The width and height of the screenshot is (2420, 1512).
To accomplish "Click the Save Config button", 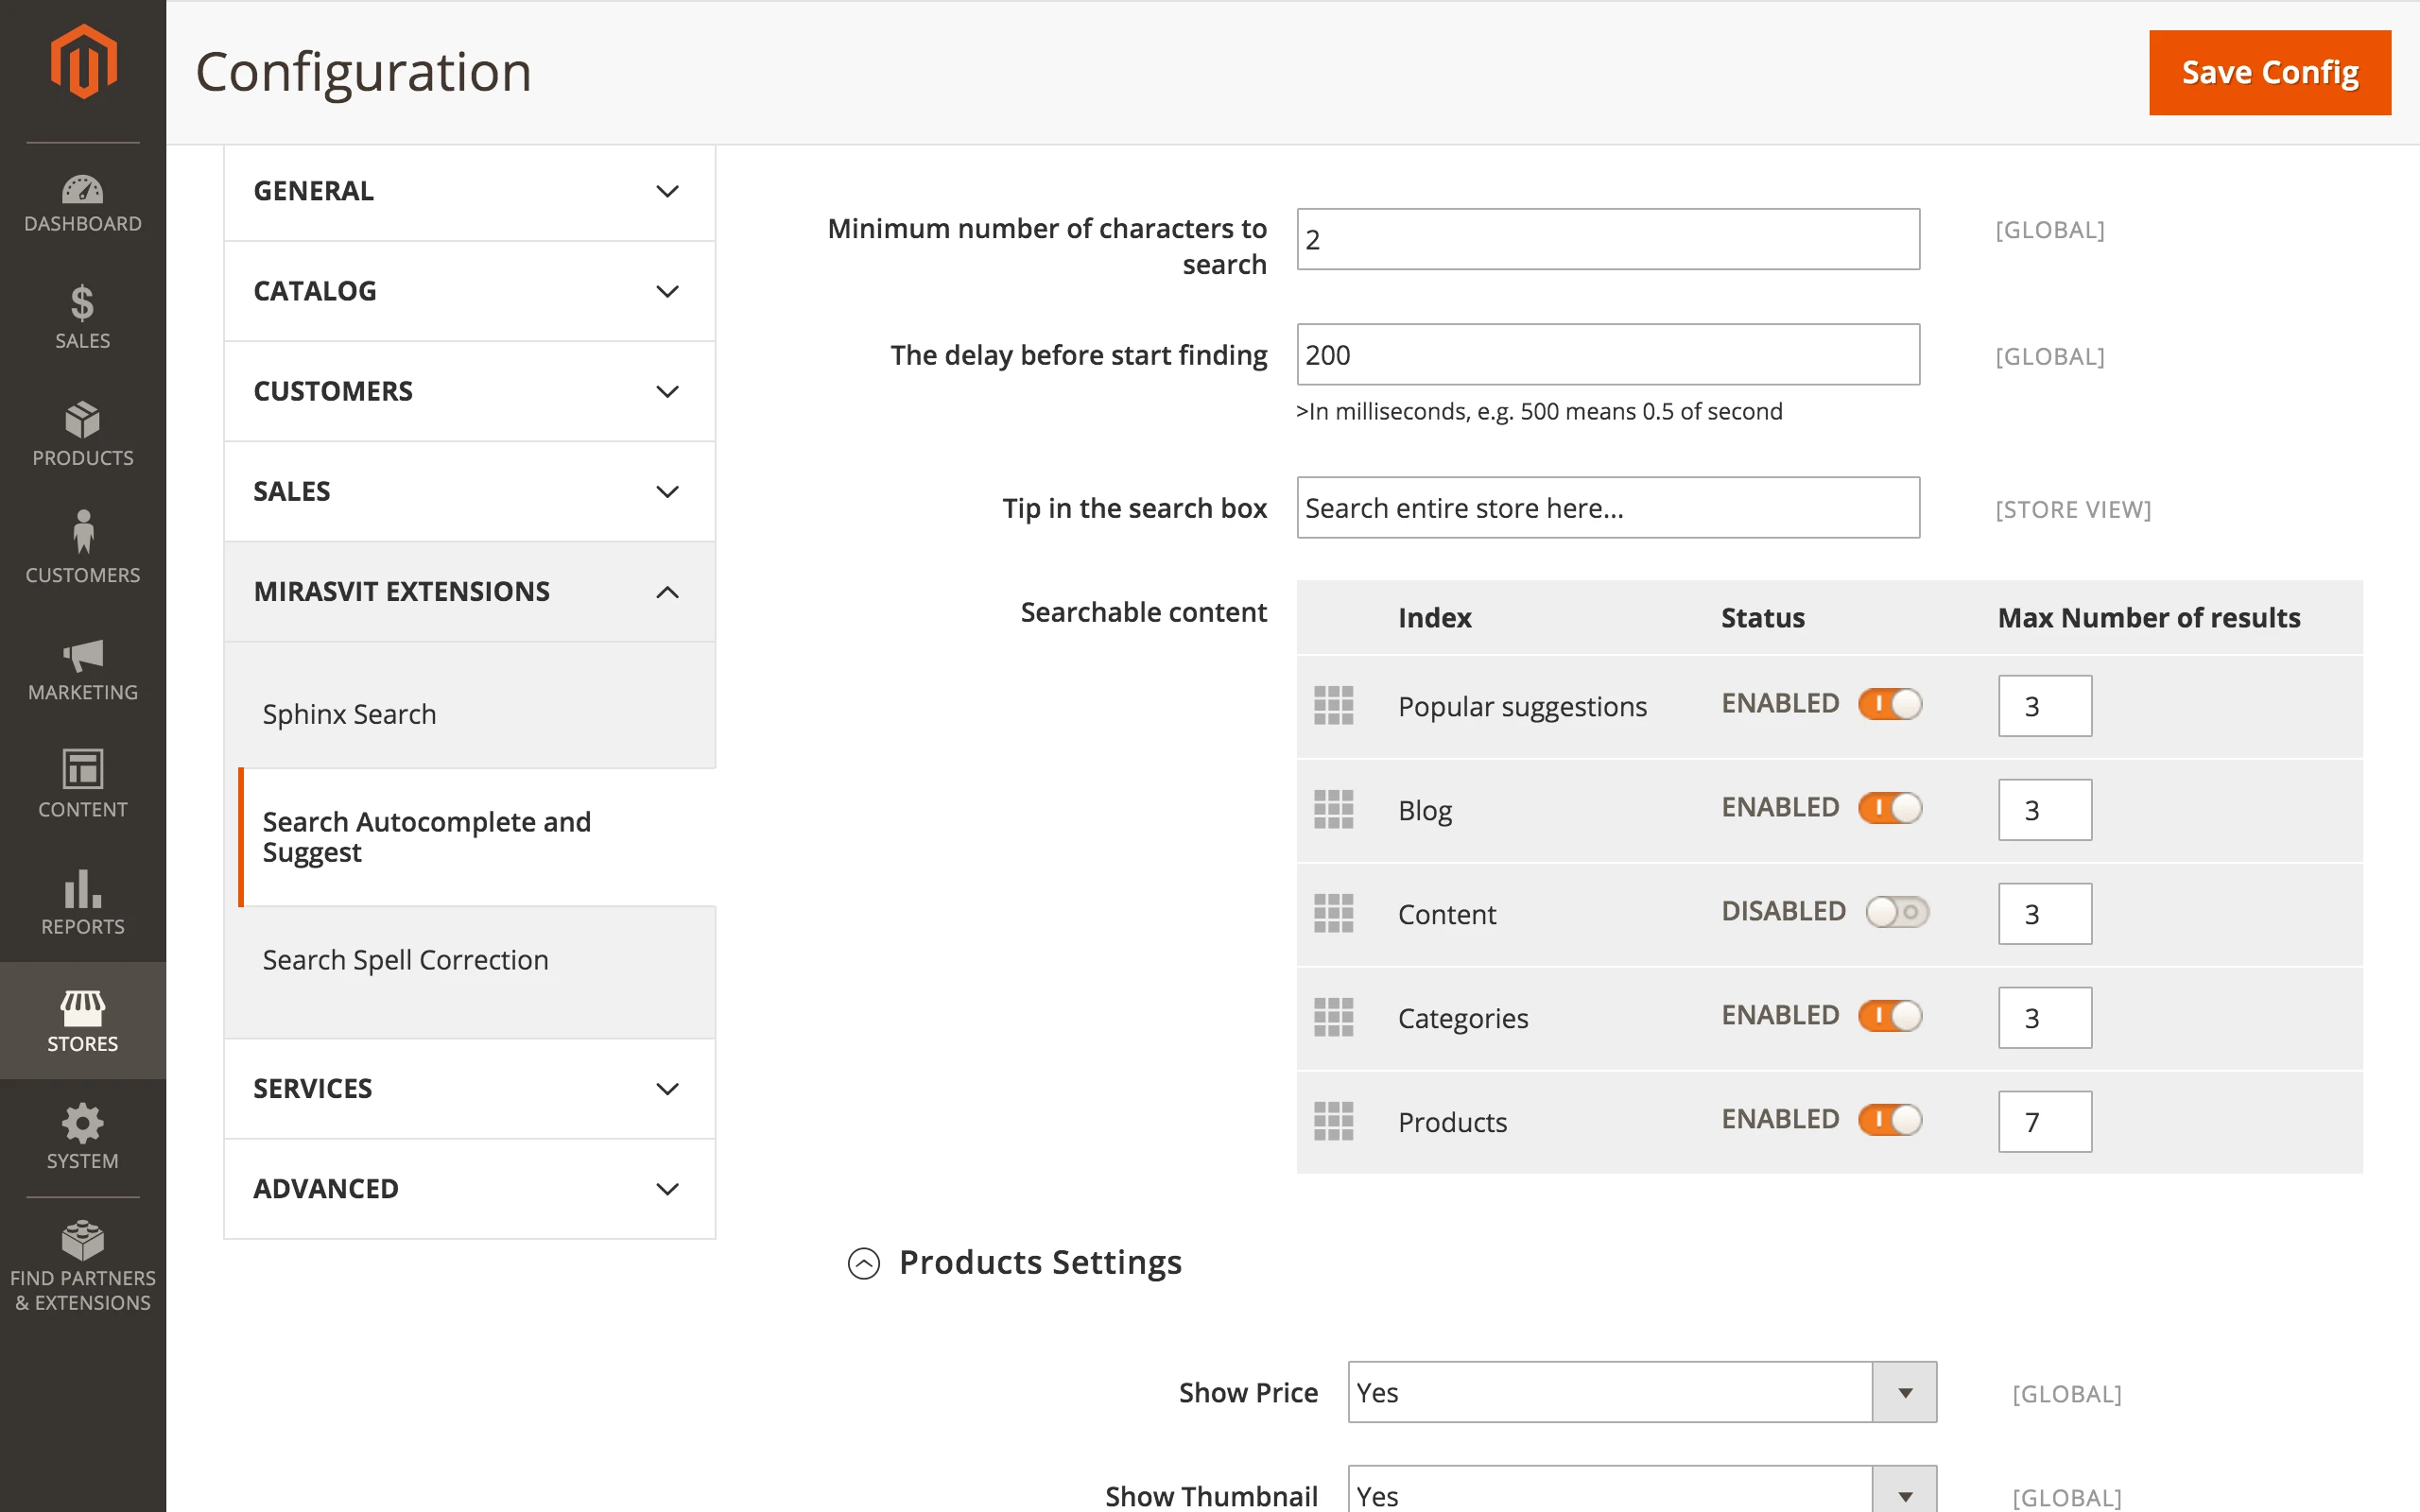I will click(2269, 72).
